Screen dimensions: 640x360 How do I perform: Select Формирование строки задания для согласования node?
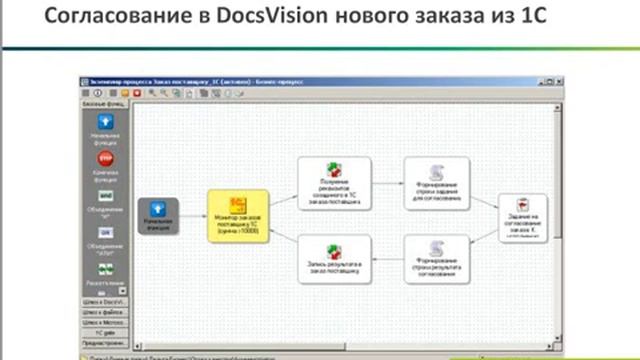(437, 184)
